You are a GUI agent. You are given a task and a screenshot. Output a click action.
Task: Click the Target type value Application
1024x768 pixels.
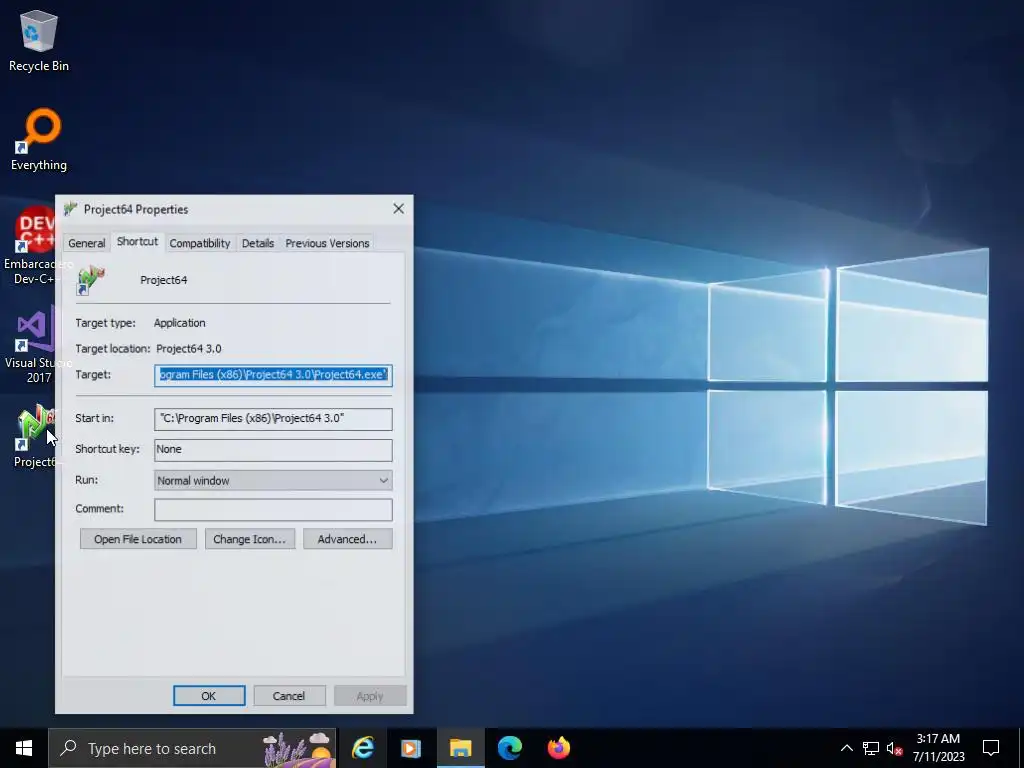[x=180, y=323]
